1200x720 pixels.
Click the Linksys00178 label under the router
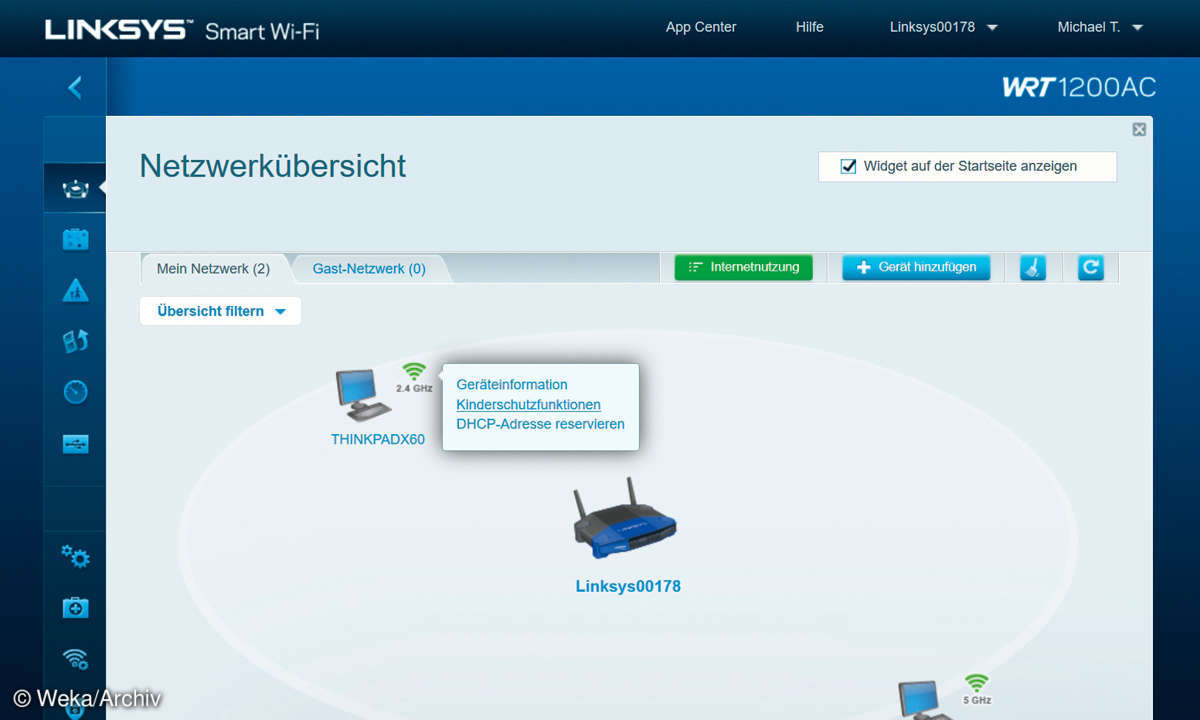point(628,586)
